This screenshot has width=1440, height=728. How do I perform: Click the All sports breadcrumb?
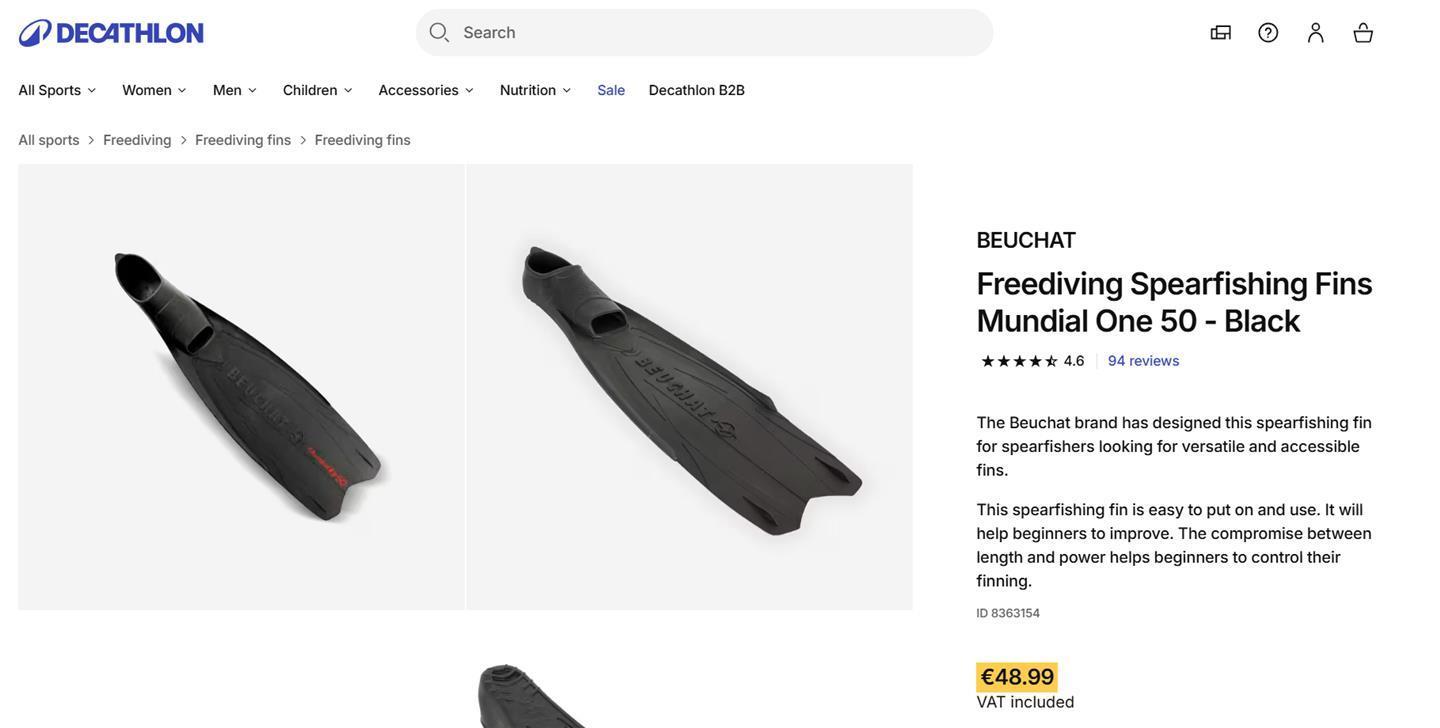coord(49,140)
